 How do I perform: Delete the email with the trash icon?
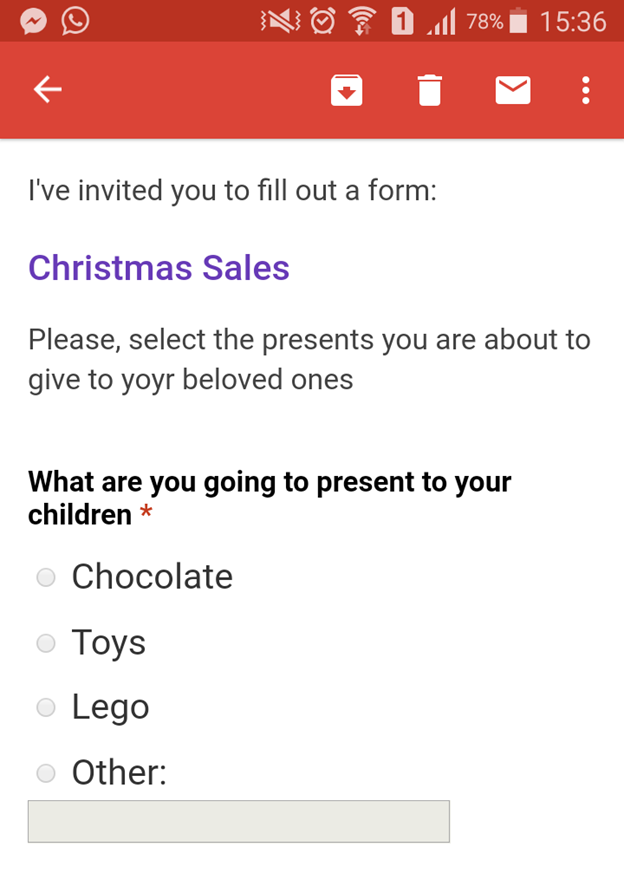(429, 89)
